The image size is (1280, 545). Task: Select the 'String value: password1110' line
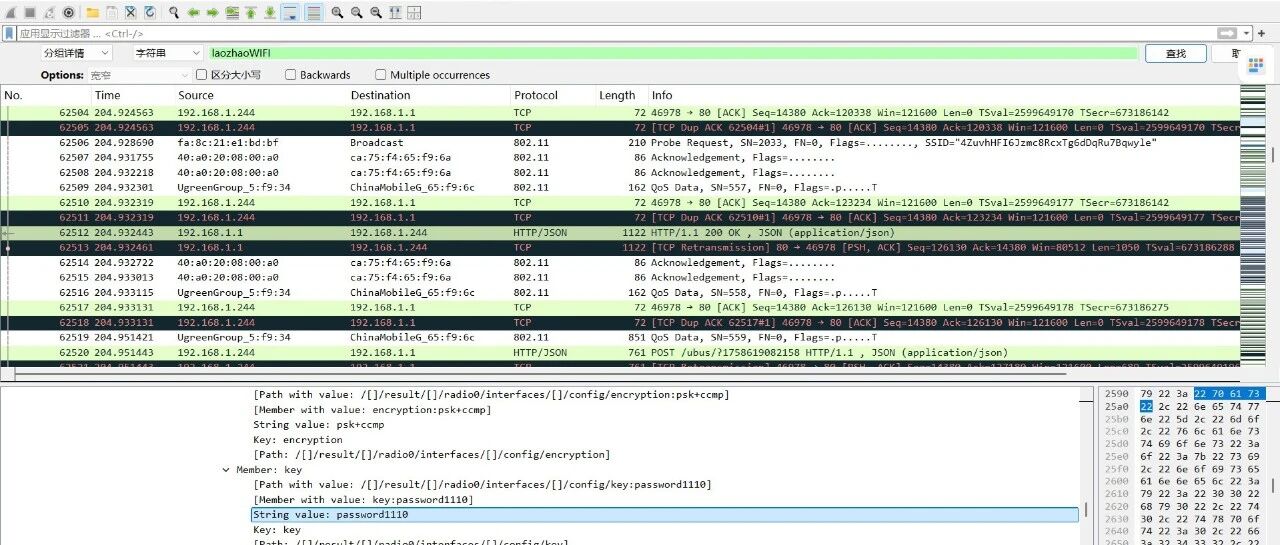[665, 514]
